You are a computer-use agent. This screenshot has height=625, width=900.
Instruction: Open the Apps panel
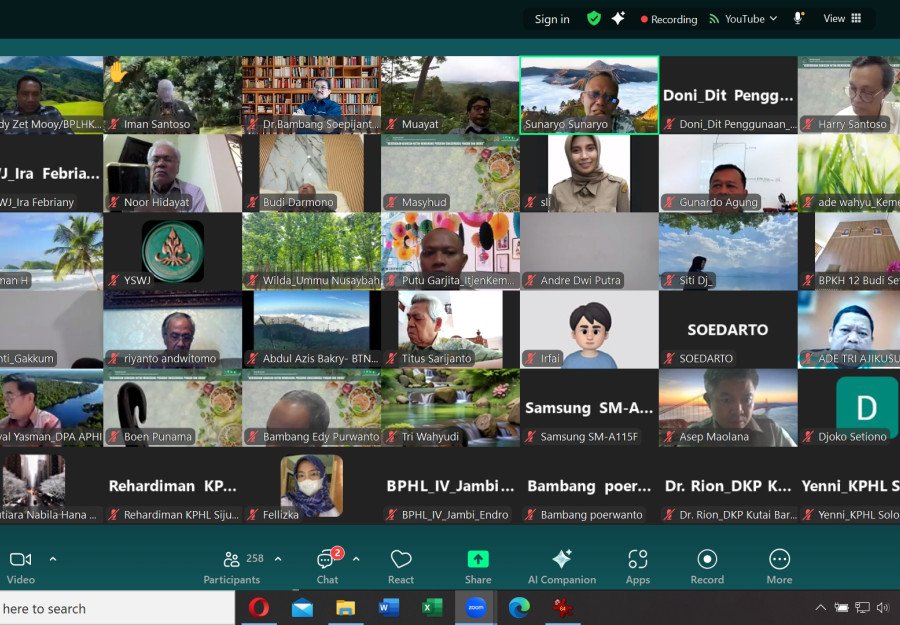pos(638,565)
